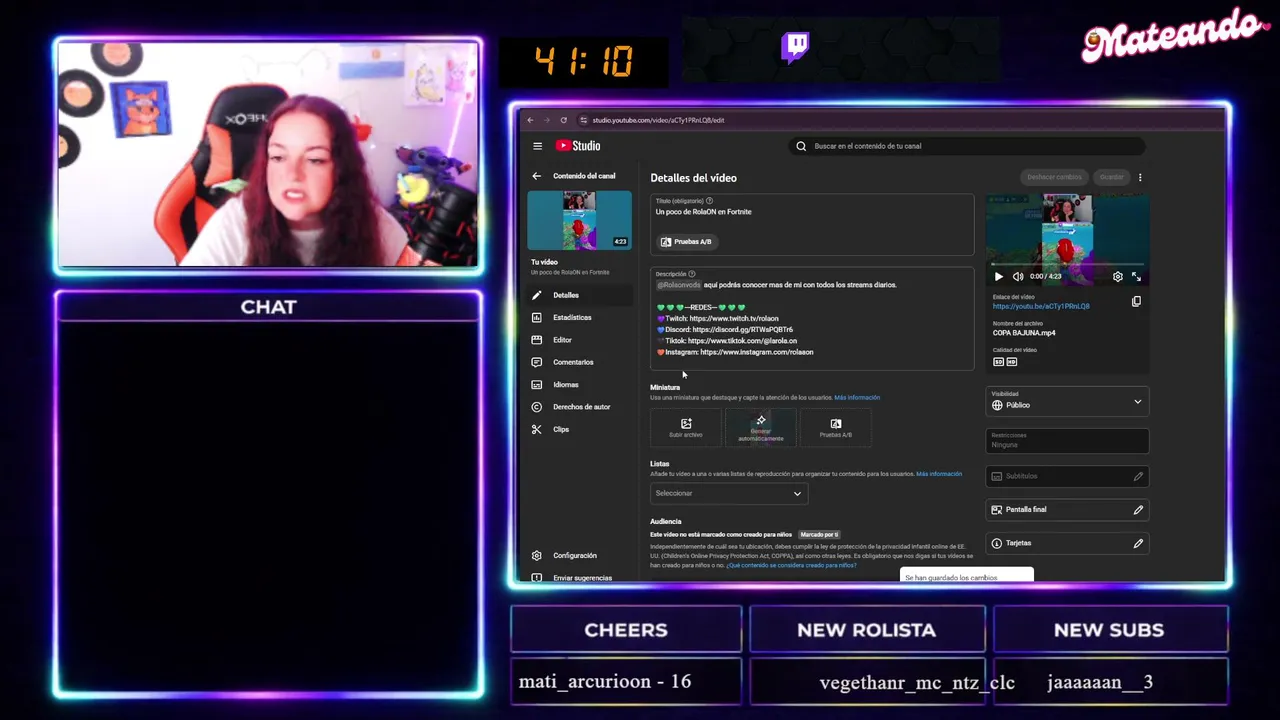Open the Derechos de autor sidebar section
Viewport: 1280px width, 720px height.
click(580, 407)
